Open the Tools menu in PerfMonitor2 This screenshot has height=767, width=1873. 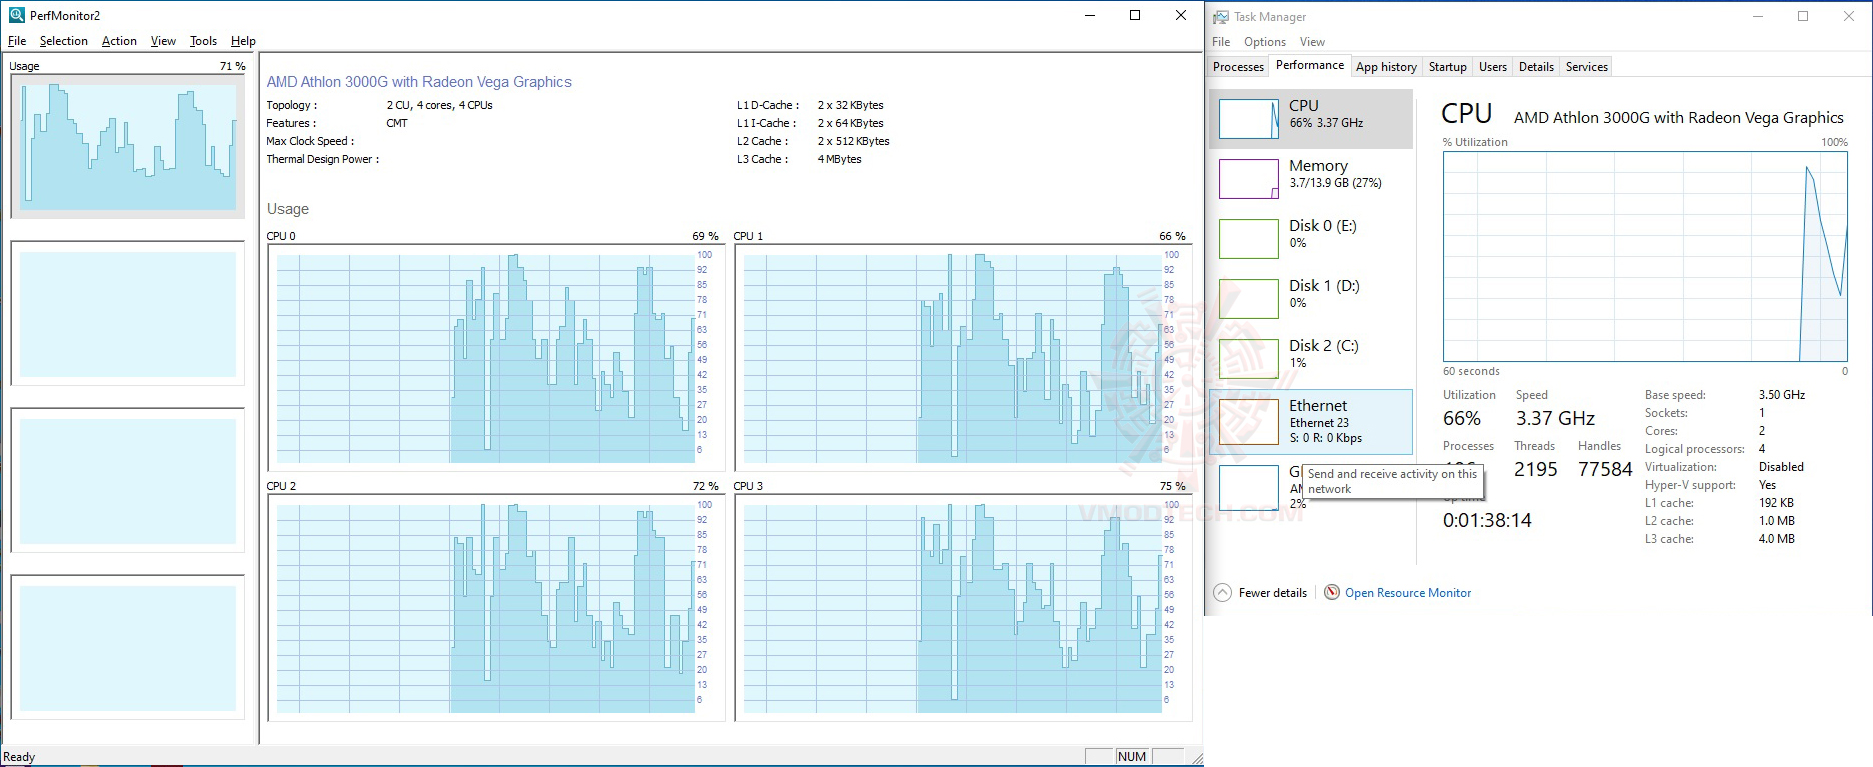[x=203, y=41]
